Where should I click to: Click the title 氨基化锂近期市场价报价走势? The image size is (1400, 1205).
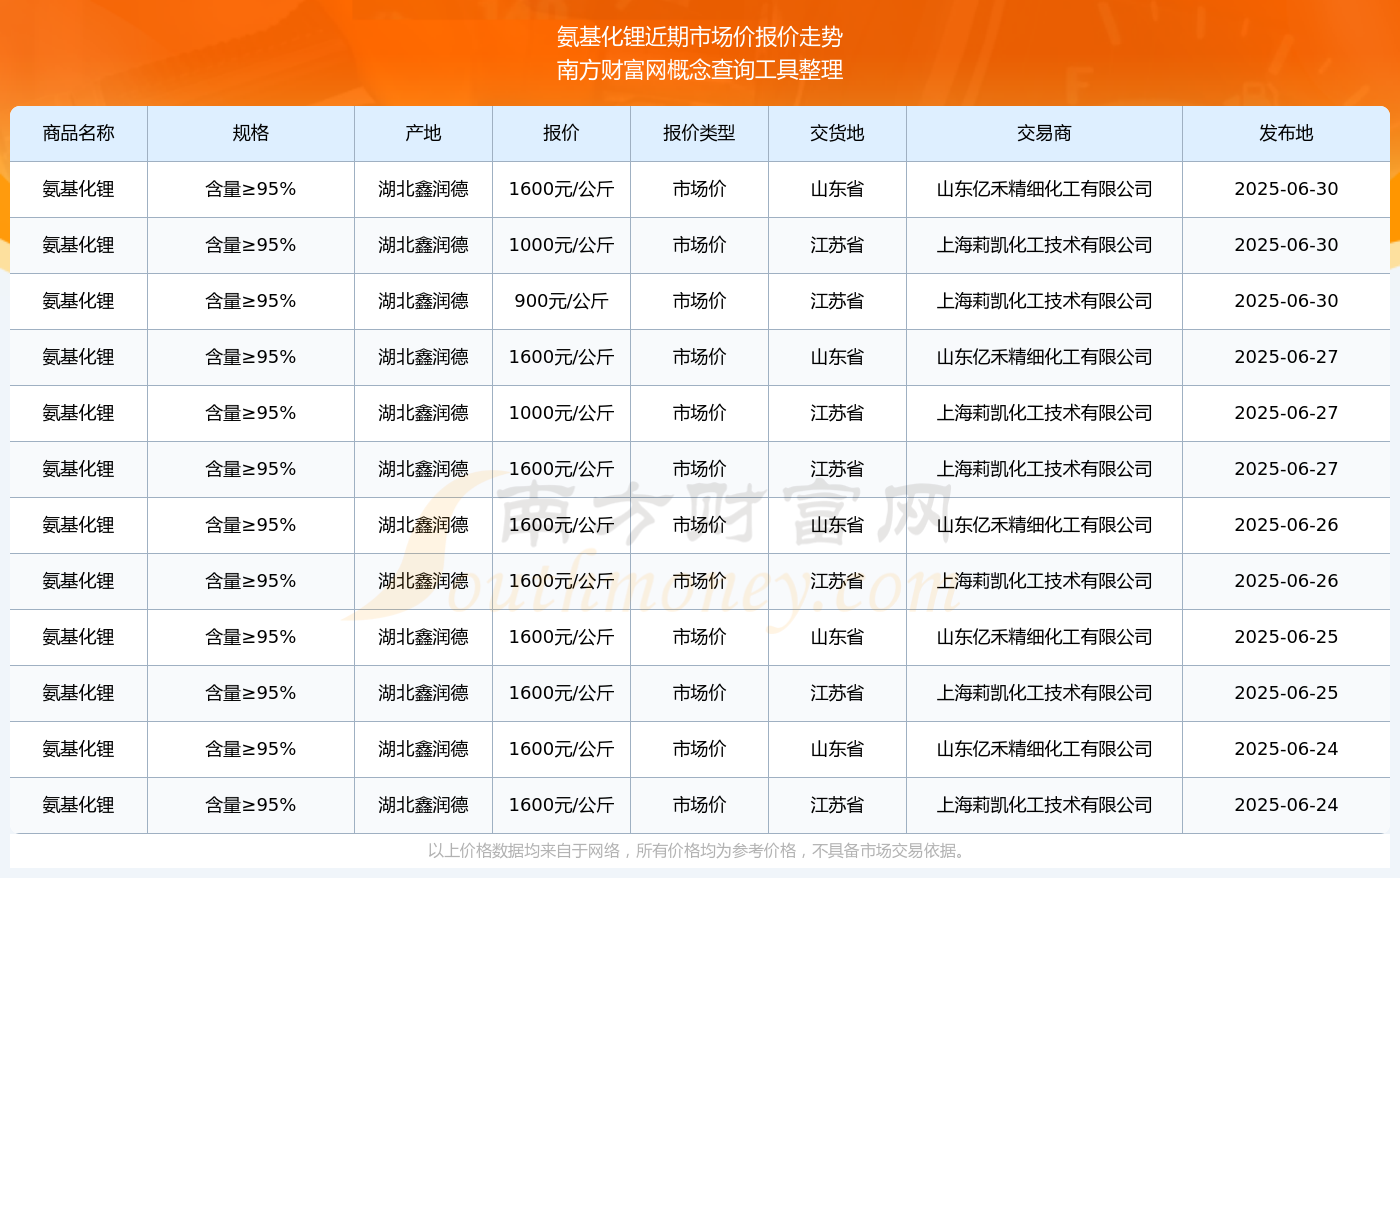pos(700,37)
